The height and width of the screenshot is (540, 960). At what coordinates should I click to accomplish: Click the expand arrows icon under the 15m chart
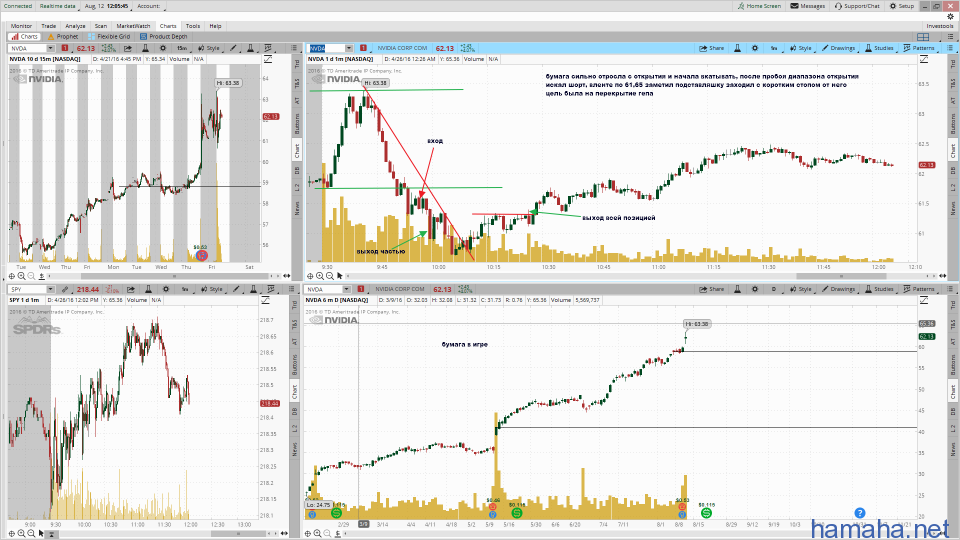coord(286,276)
